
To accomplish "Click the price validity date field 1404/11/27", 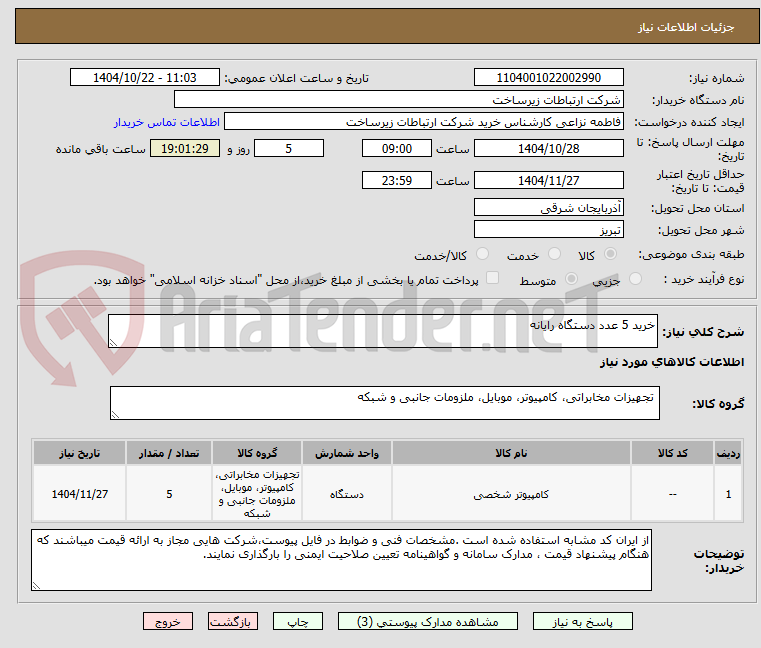I will [x=548, y=181].
